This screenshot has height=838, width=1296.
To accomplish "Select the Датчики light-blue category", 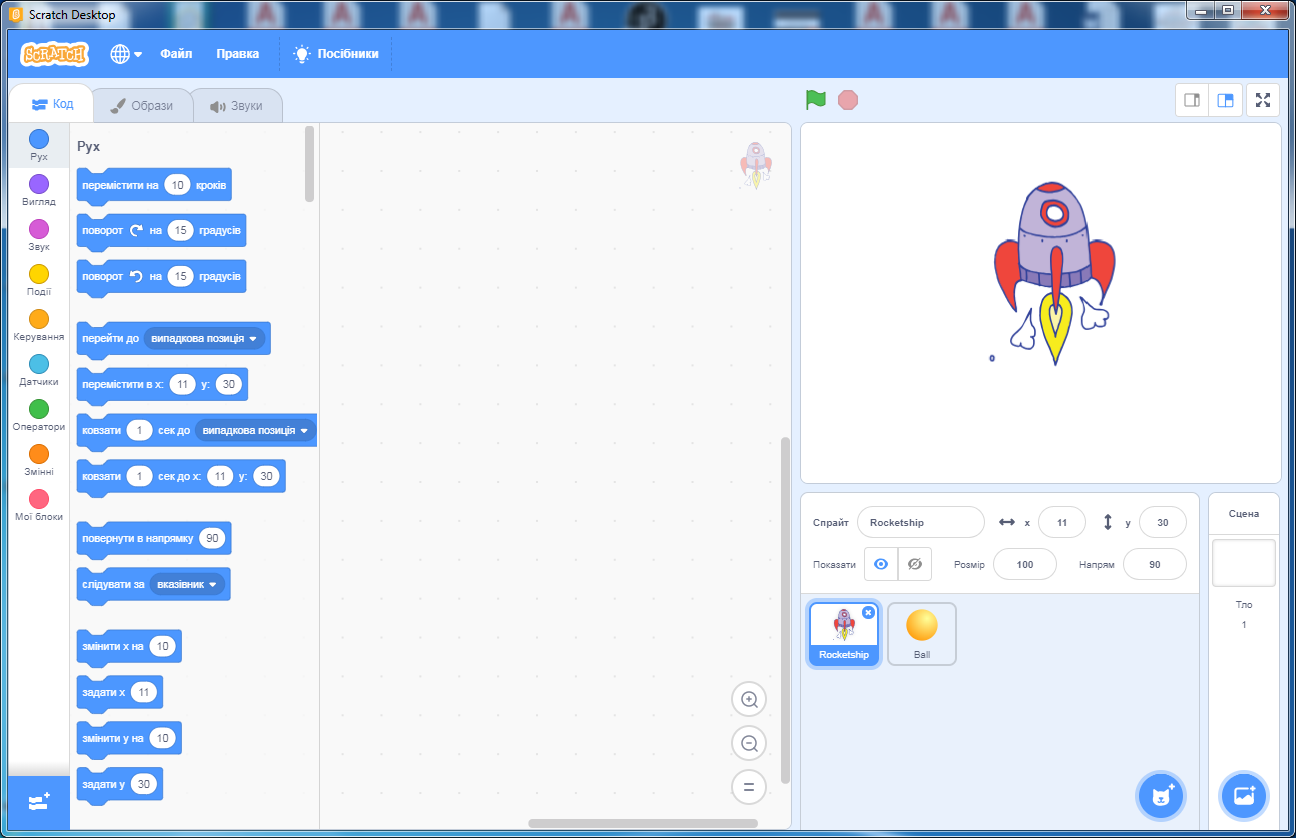I will click(39, 370).
